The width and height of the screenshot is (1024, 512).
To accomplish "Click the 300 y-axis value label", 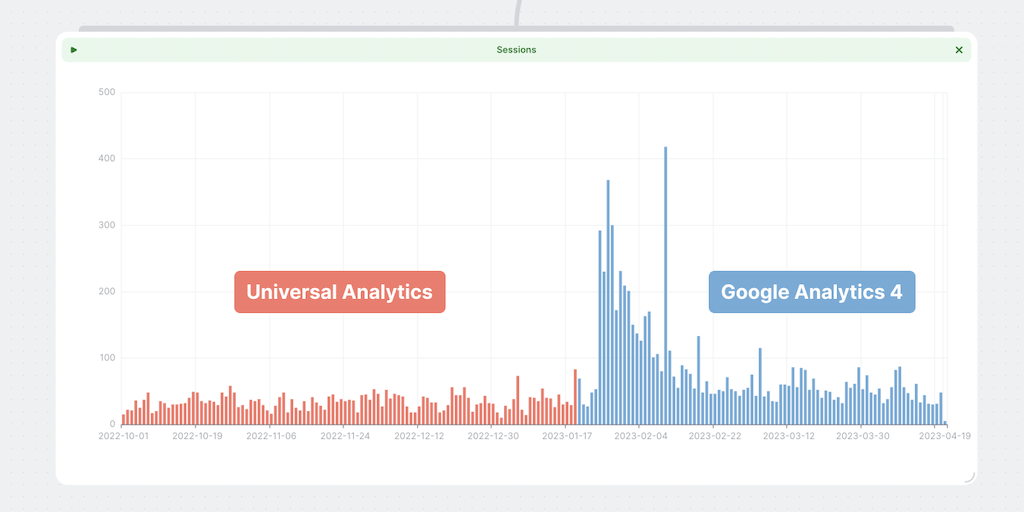I will 107,225.
